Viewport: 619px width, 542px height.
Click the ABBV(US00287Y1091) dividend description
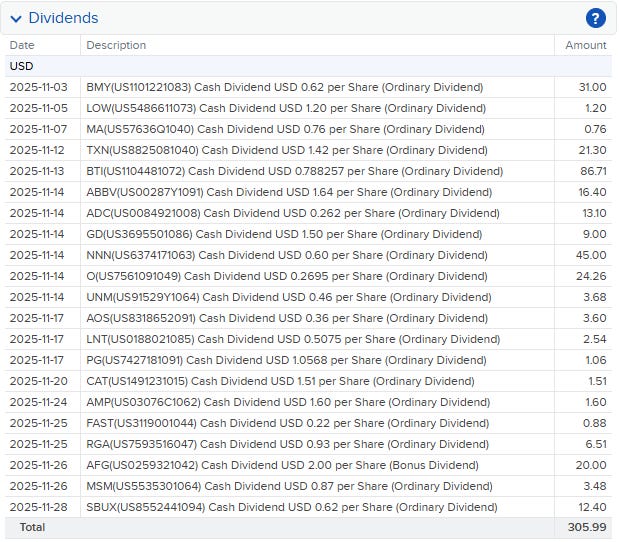pos(289,192)
